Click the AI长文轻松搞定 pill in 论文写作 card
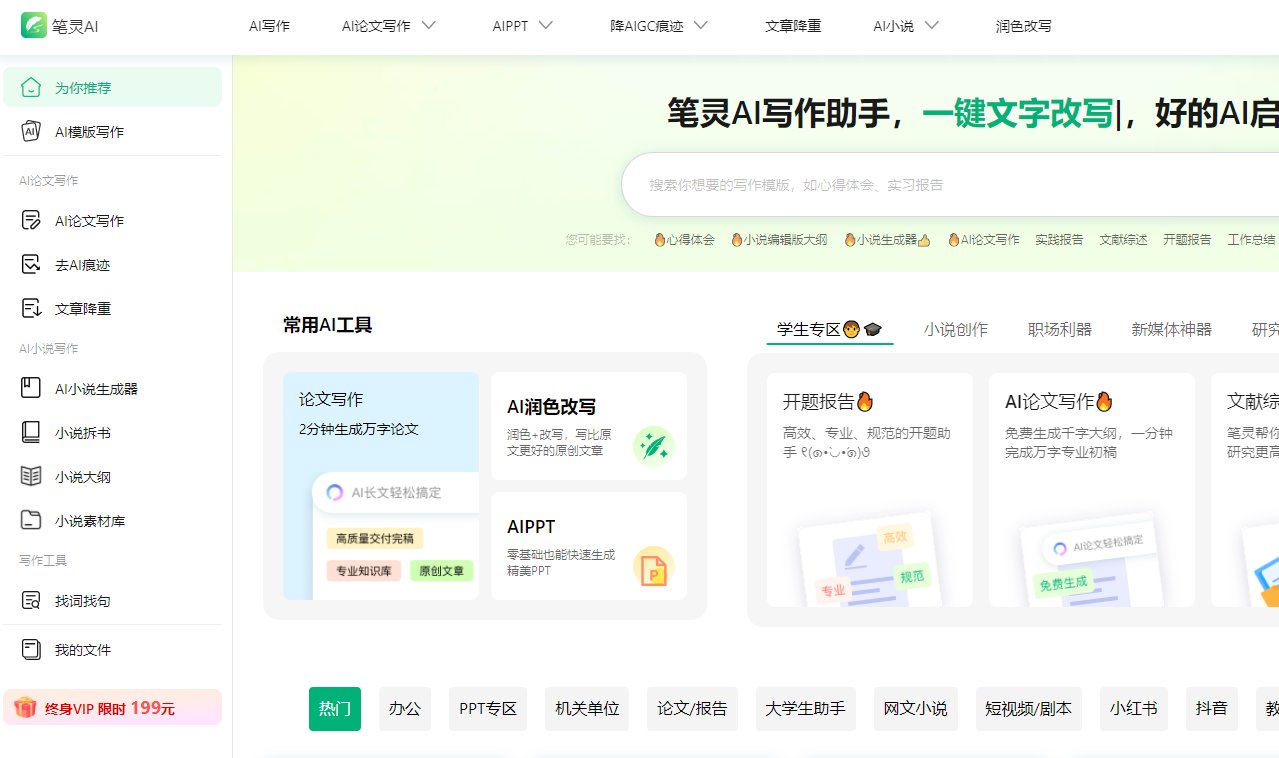The image size is (1279, 758). coord(395,492)
